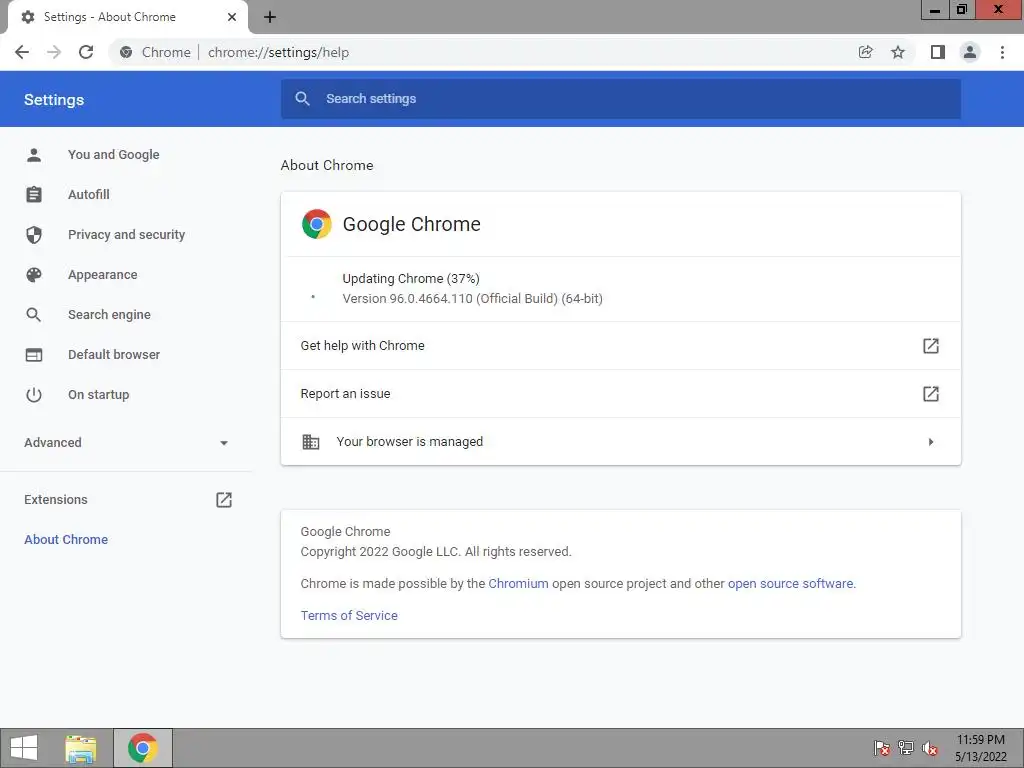Click the Action Center flag tray icon
1024x768 pixels.
tap(882, 748)
